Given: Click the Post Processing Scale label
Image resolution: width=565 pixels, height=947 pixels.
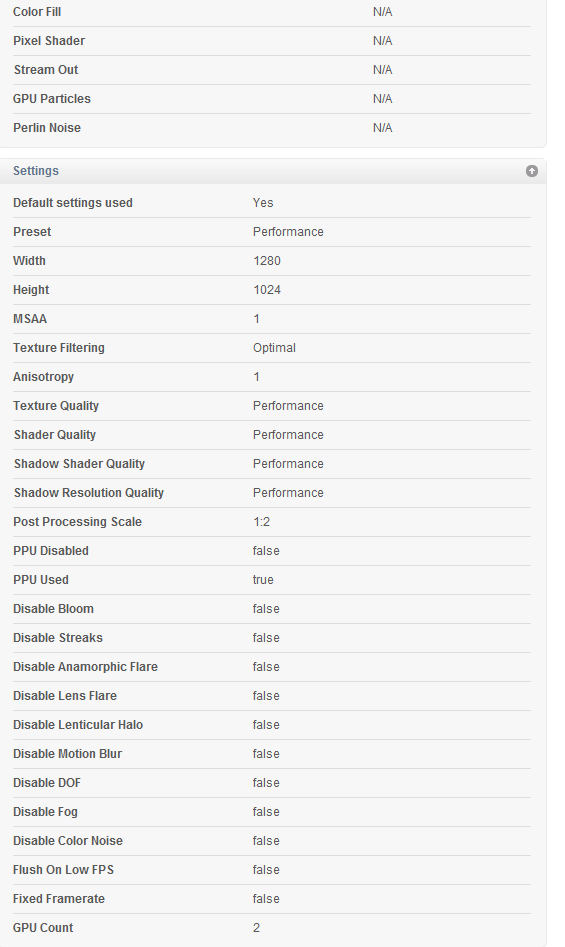Looking at the screenshot, I should point(77,522).
